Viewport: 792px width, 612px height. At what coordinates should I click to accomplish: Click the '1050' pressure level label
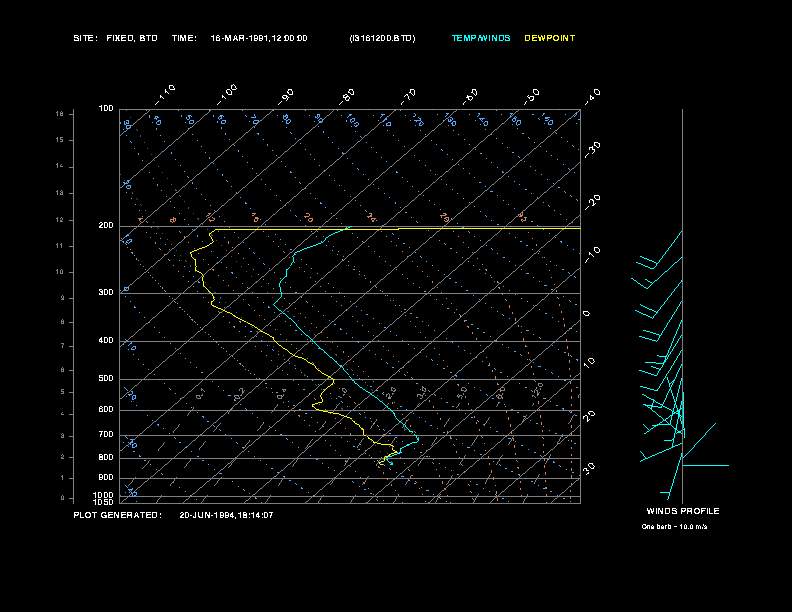point(104,502)
